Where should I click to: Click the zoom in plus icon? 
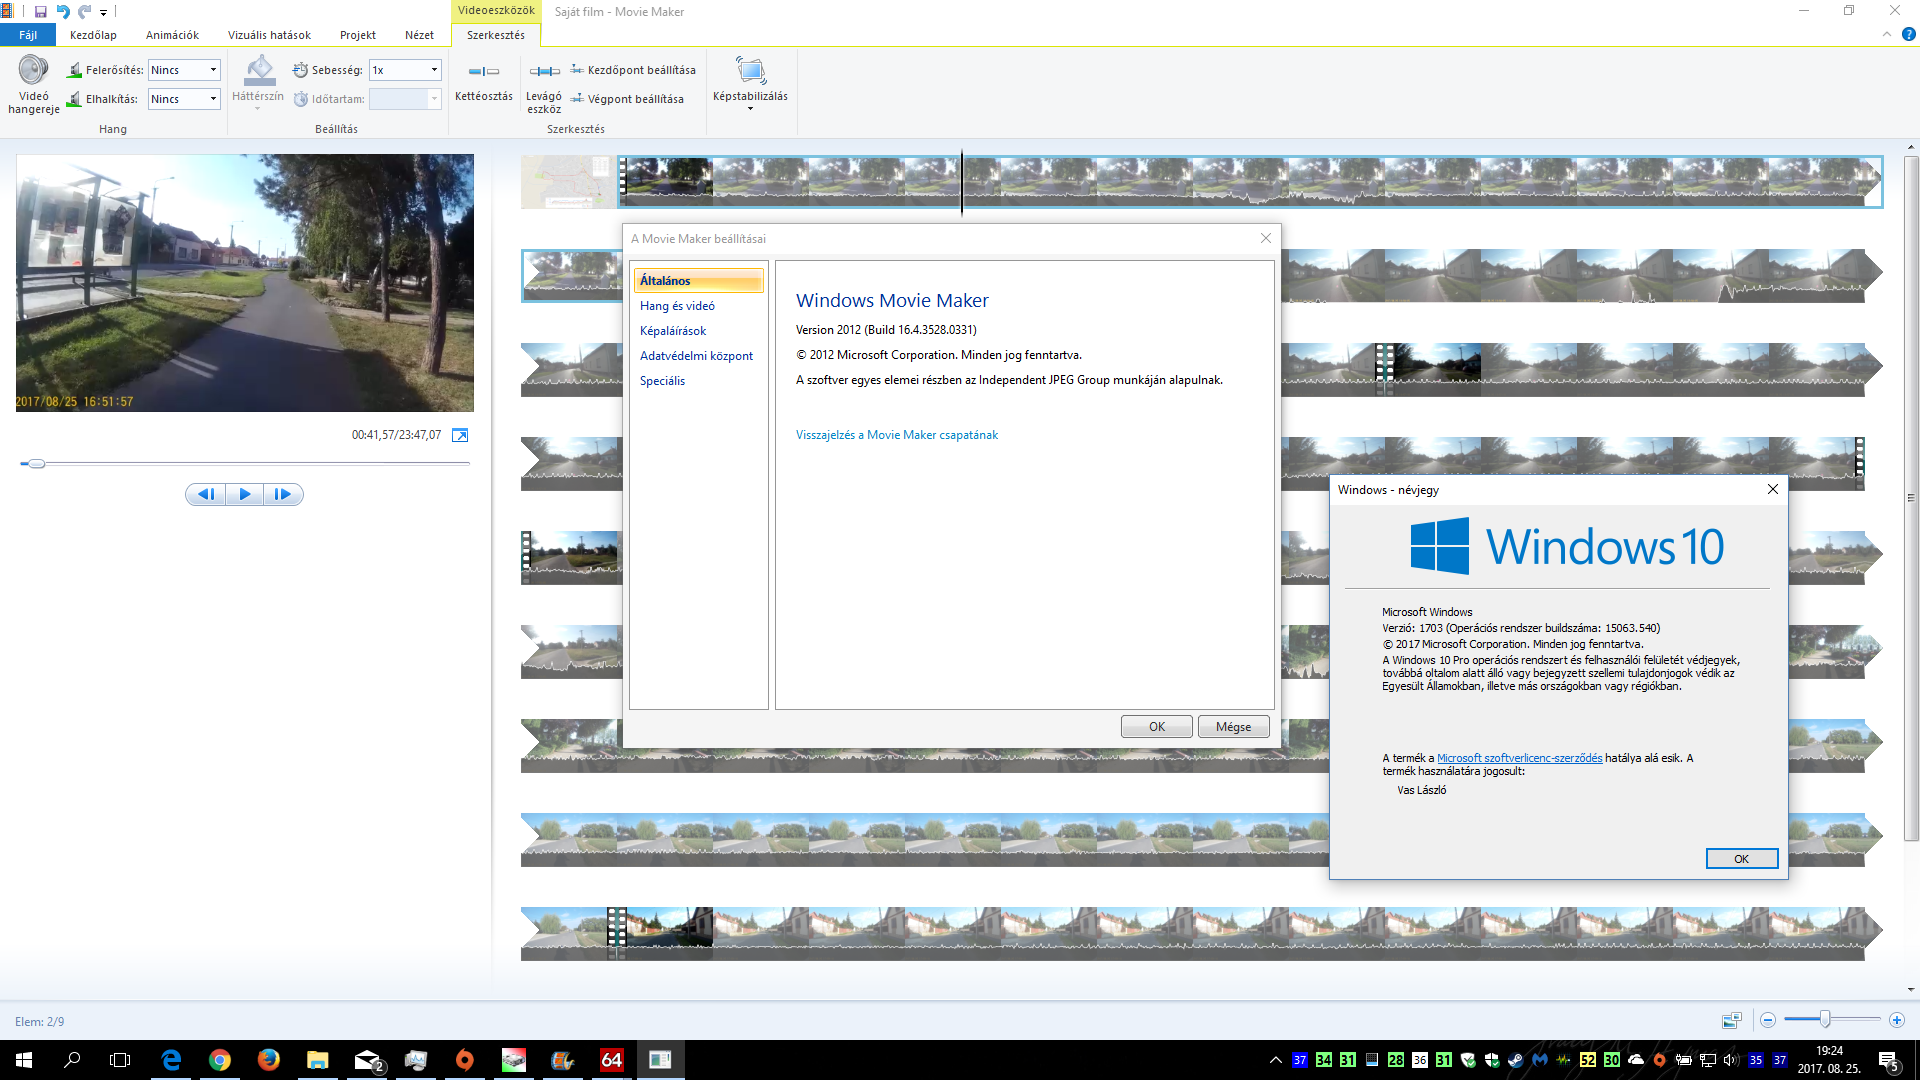[x=1897, y=1020]
